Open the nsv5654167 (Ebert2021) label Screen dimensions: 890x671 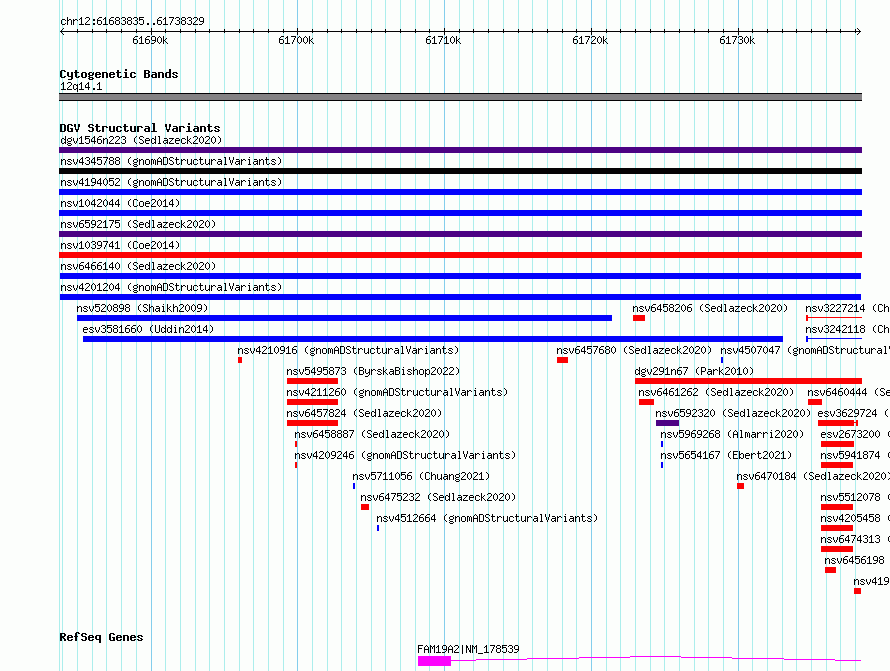click(x=725, y=455)
